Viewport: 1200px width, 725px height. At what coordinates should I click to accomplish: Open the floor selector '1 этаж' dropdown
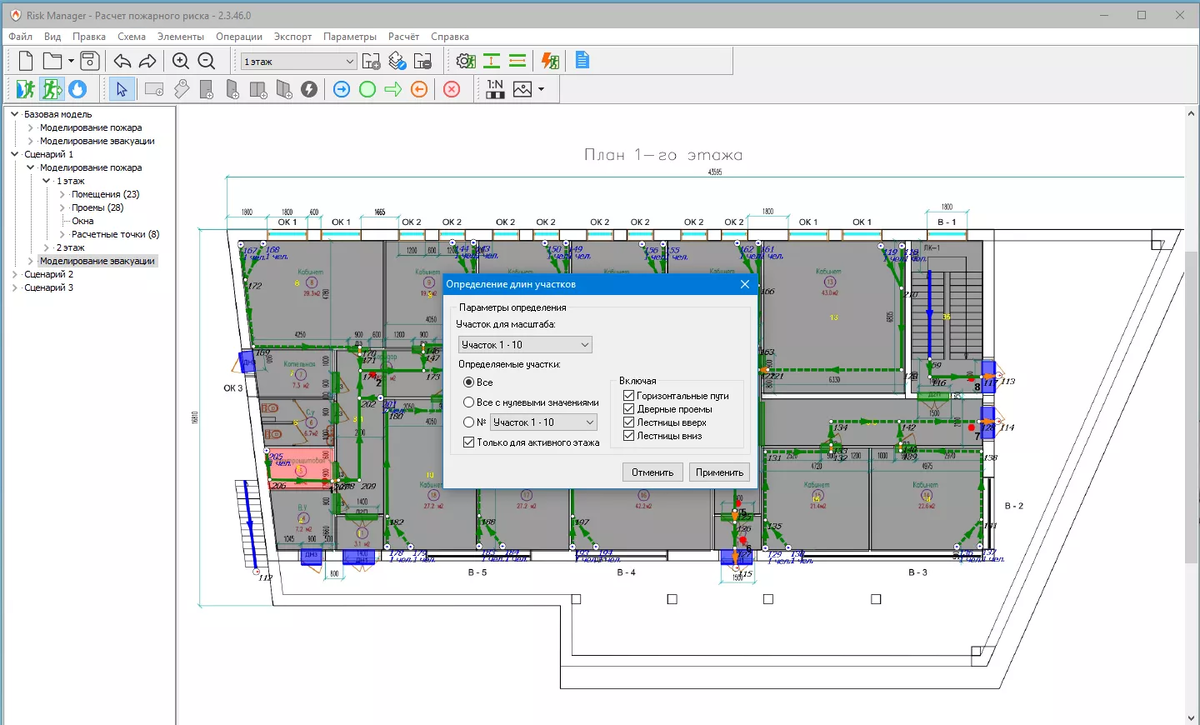(298, 61)
